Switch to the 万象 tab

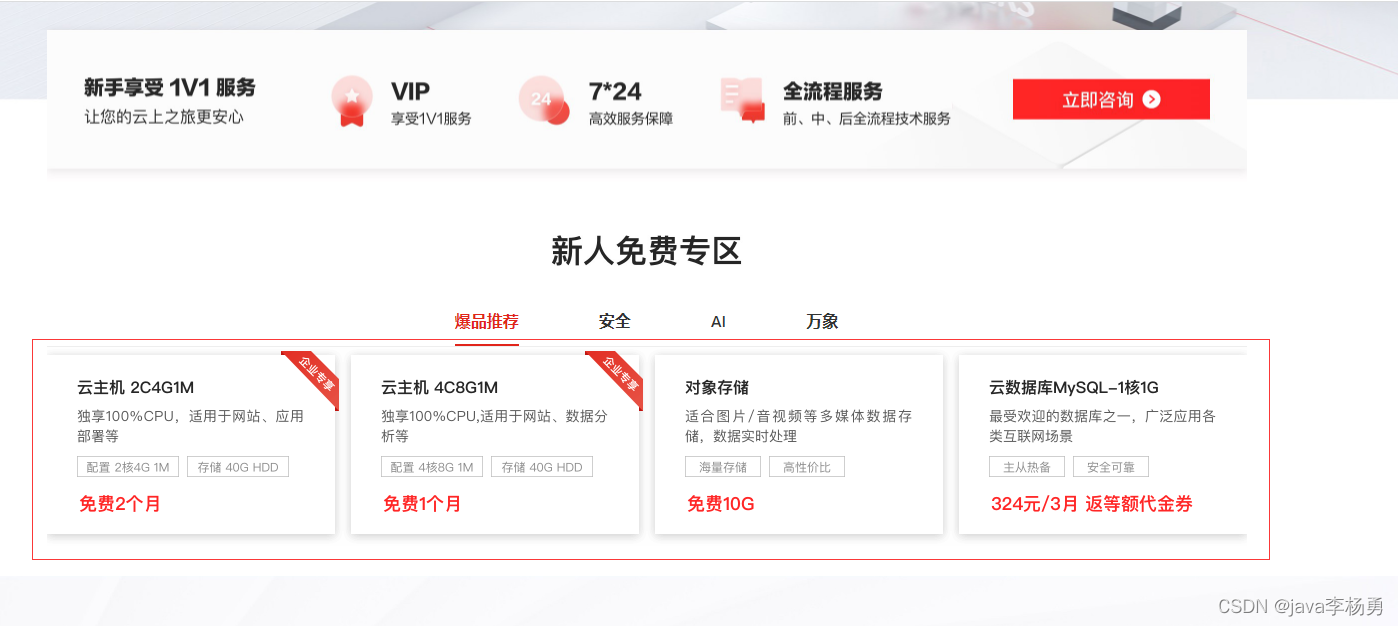click(822, 322)
